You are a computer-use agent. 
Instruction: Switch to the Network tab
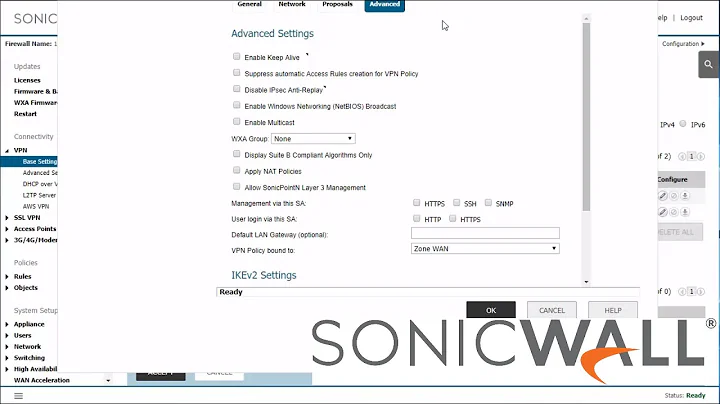point(292,5)
